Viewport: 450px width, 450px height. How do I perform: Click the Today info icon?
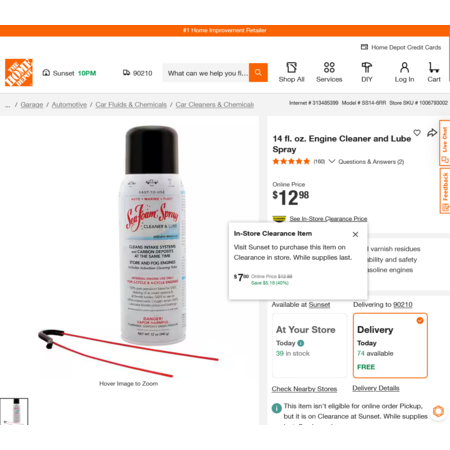[301, 343]
